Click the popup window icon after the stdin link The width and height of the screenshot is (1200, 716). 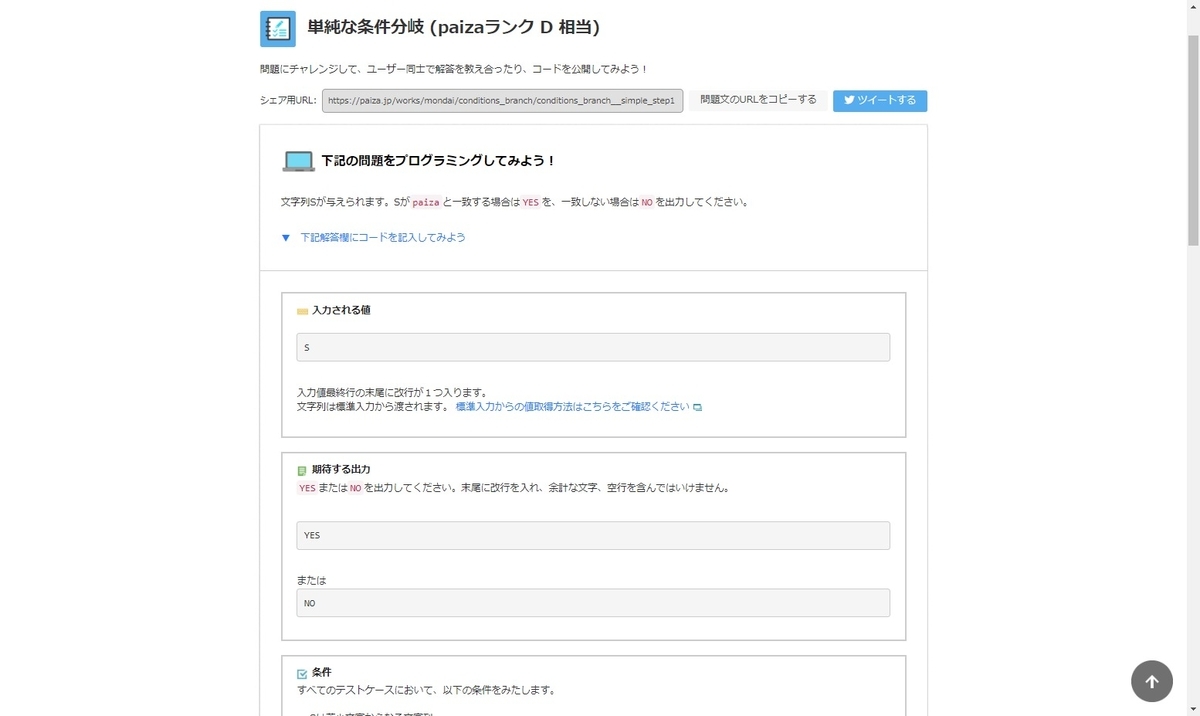click(x=697, y=406)
